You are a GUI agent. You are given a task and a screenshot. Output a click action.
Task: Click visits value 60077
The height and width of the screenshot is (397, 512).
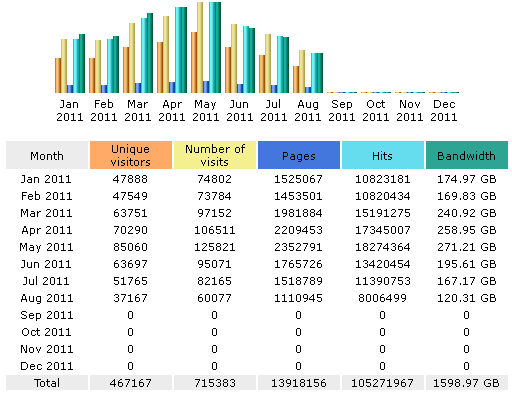point(214,298)
